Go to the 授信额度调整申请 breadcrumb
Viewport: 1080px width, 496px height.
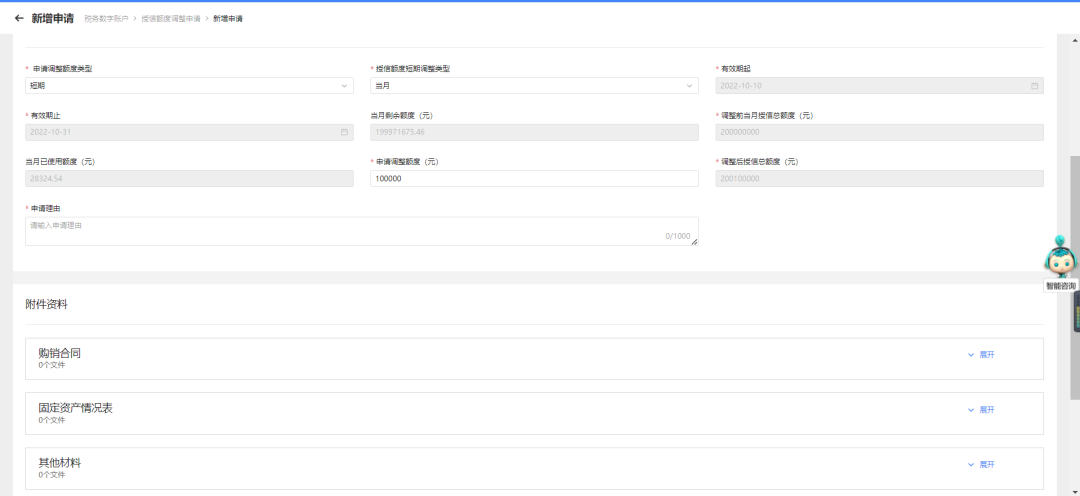tap(171, 19)
